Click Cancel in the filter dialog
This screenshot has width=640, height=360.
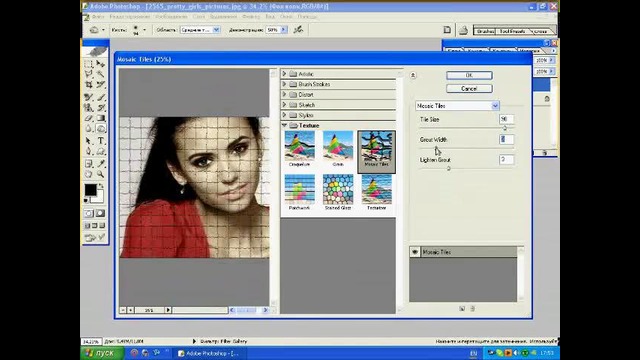[469, 89]
